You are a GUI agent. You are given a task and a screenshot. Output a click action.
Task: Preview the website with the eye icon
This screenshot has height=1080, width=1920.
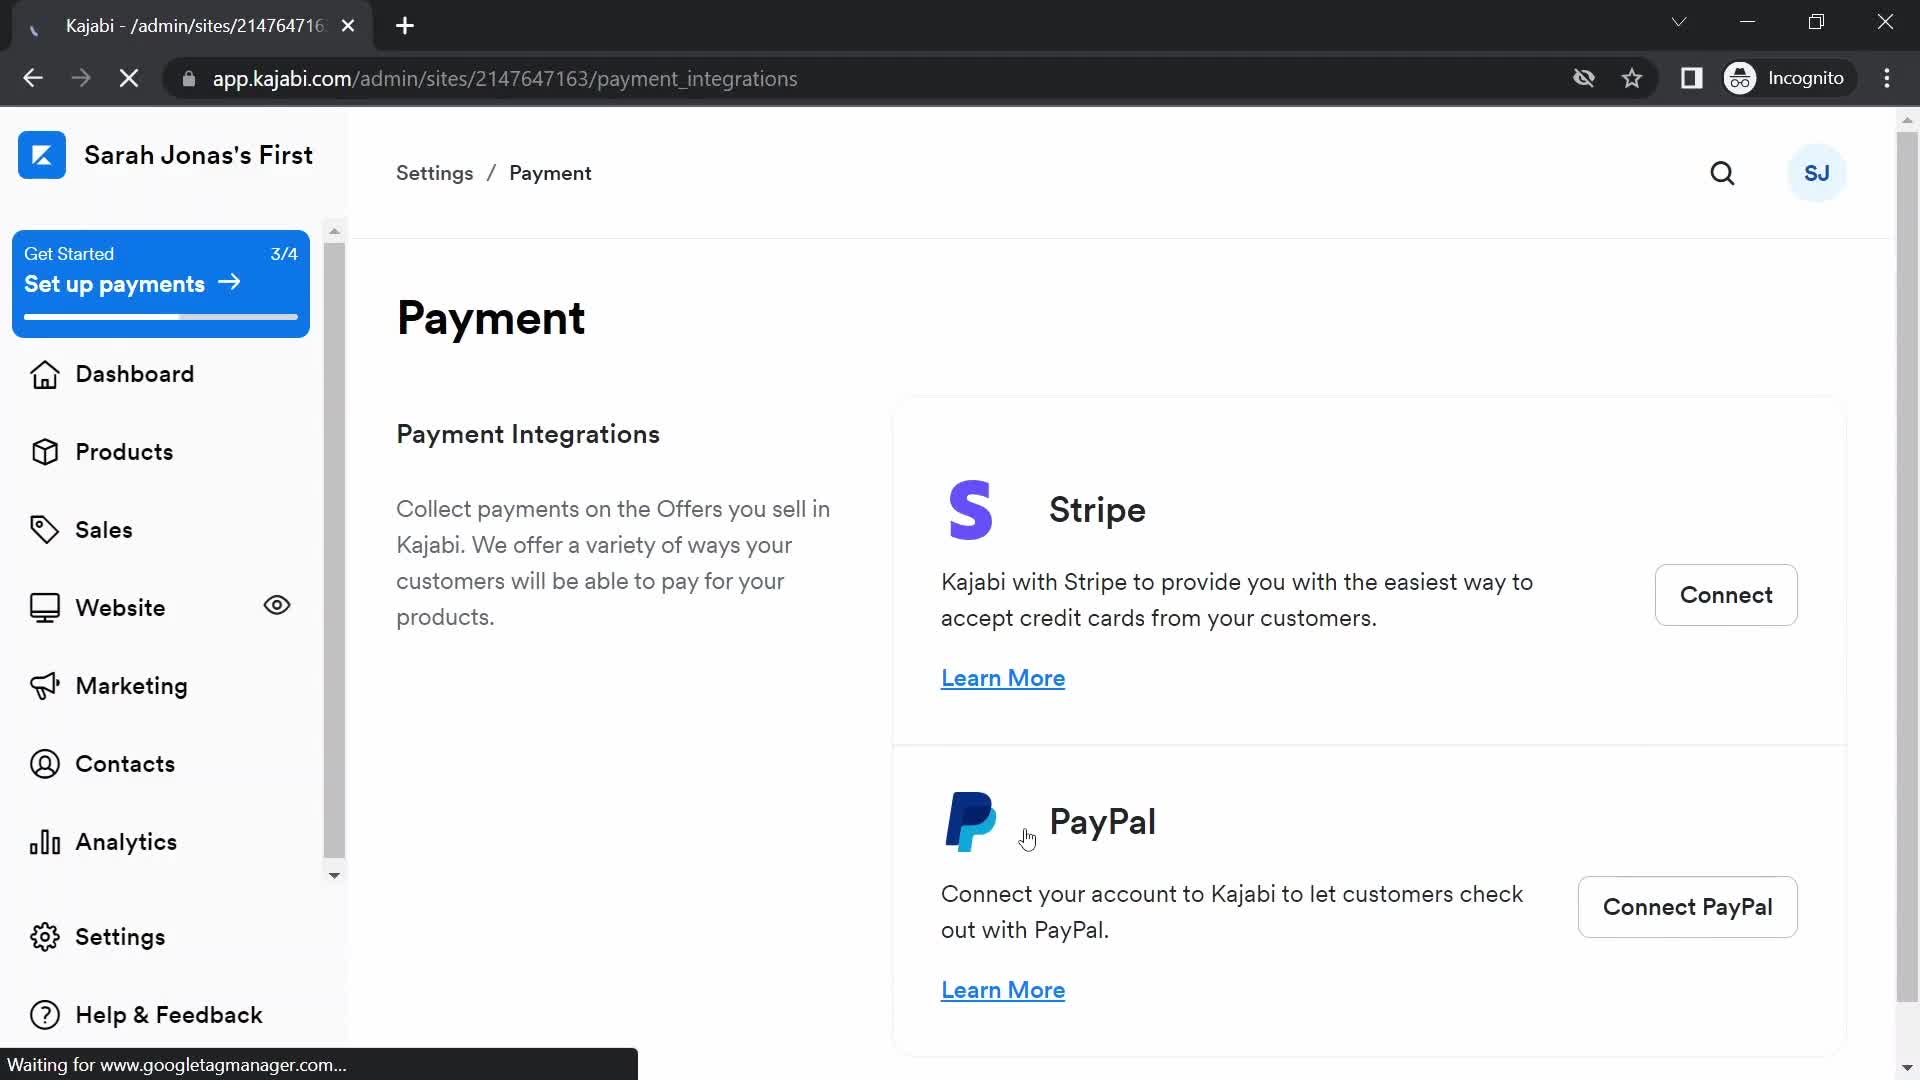pos(277,605)
